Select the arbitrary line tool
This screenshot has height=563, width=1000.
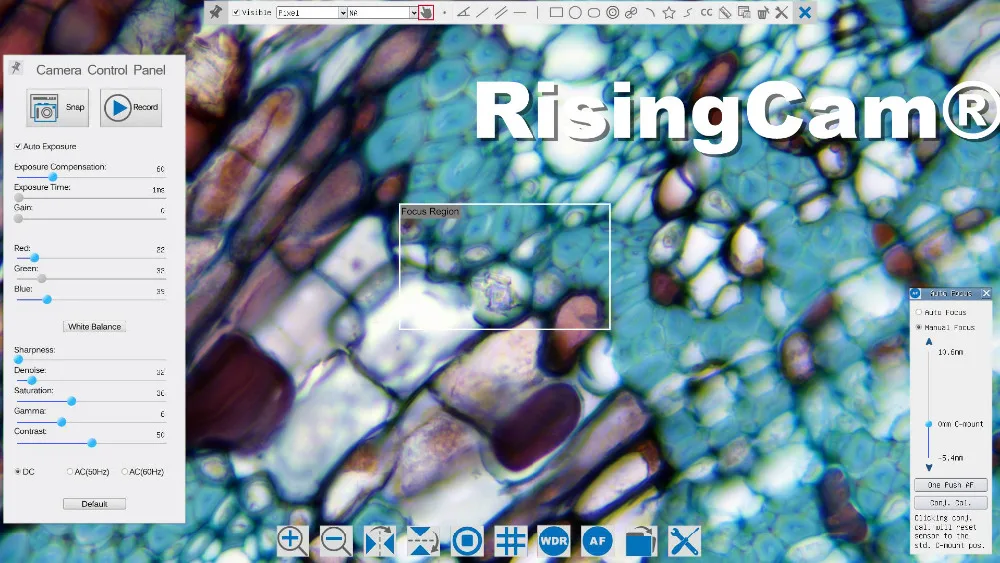tap(483, 12)
